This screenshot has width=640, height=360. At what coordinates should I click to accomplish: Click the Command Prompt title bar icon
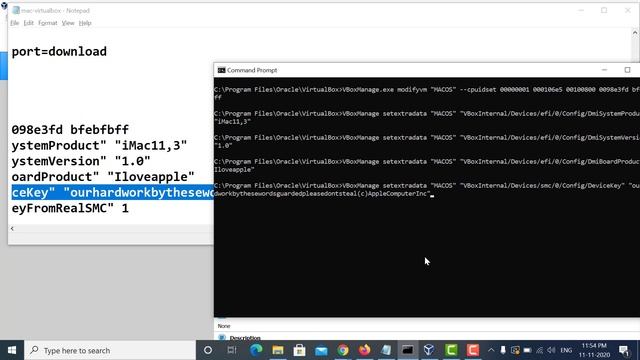221,70
